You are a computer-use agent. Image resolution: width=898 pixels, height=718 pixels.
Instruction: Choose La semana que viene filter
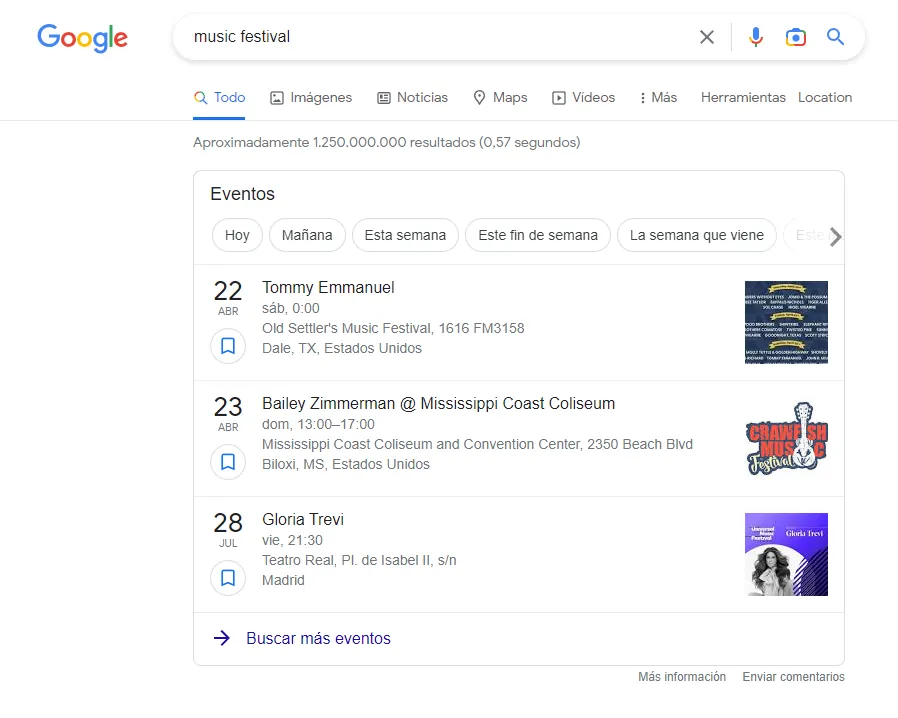point(696,235)
